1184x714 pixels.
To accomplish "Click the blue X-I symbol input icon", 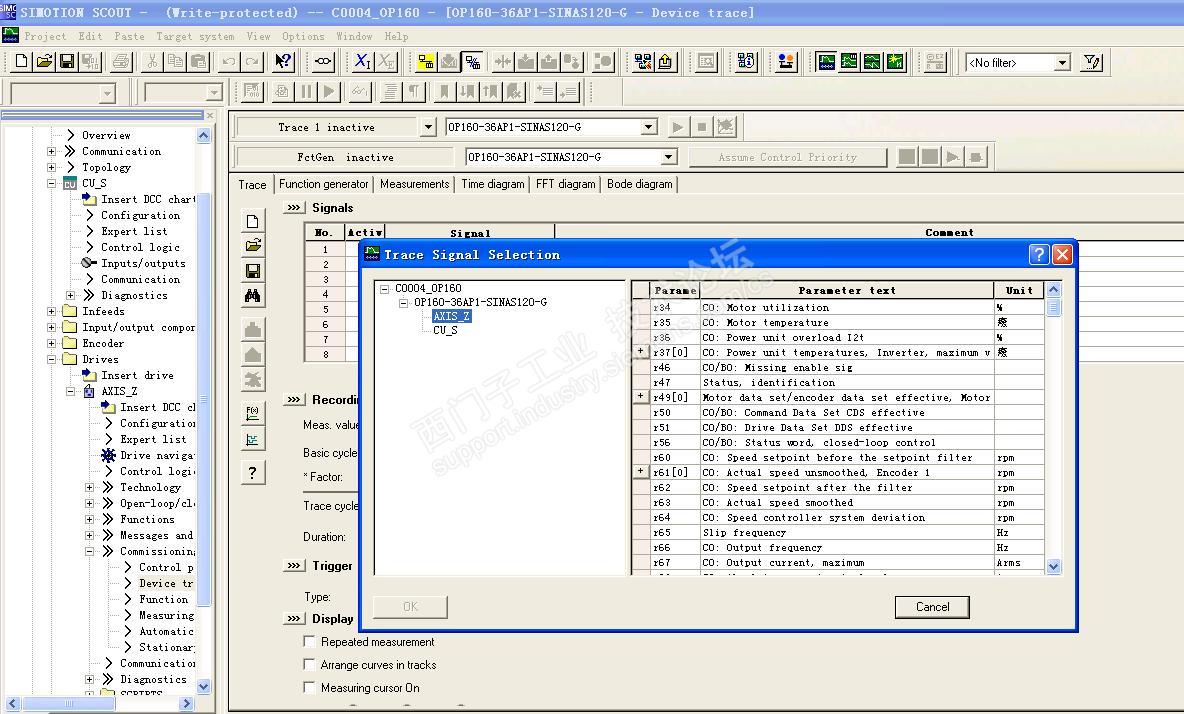I will pos(362,61).
